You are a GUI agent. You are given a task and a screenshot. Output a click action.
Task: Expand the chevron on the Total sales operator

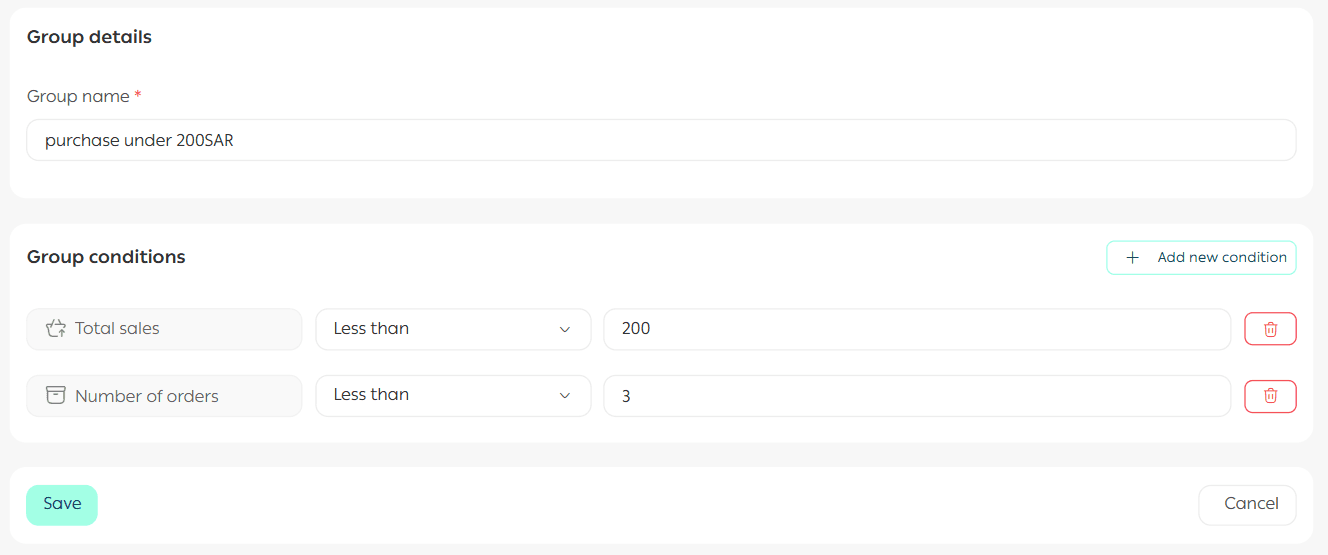point(565,329)
